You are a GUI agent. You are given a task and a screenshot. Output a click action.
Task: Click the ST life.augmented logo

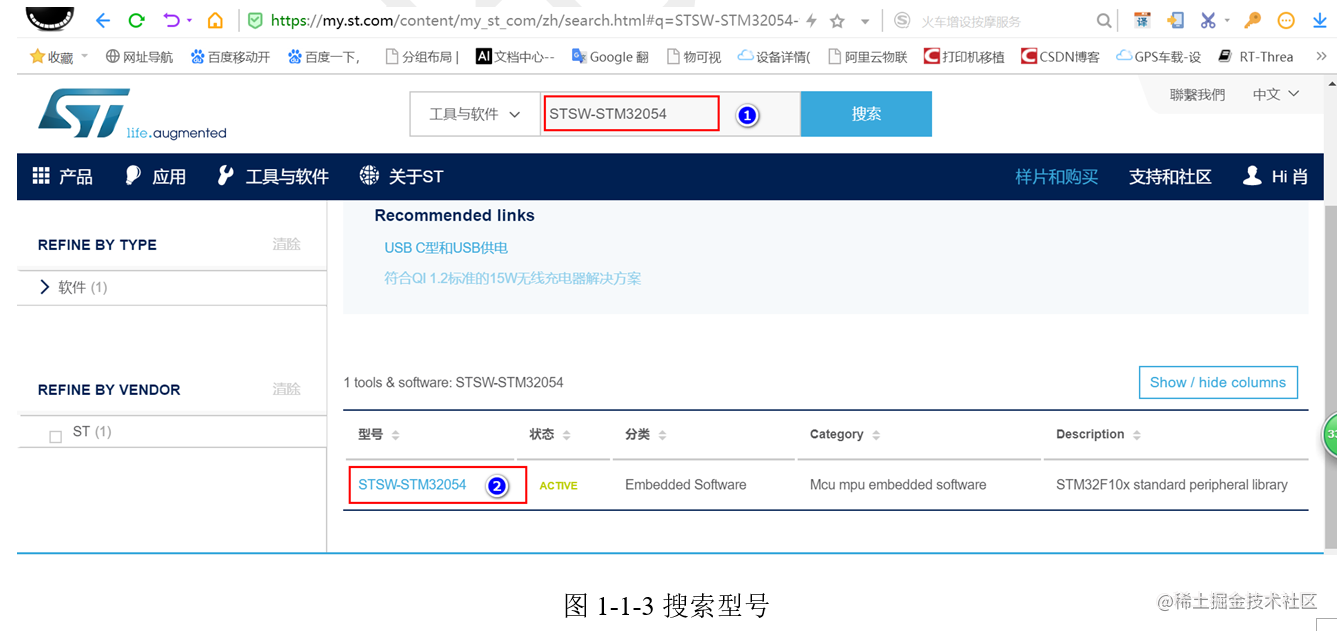(x=132, y=114)
